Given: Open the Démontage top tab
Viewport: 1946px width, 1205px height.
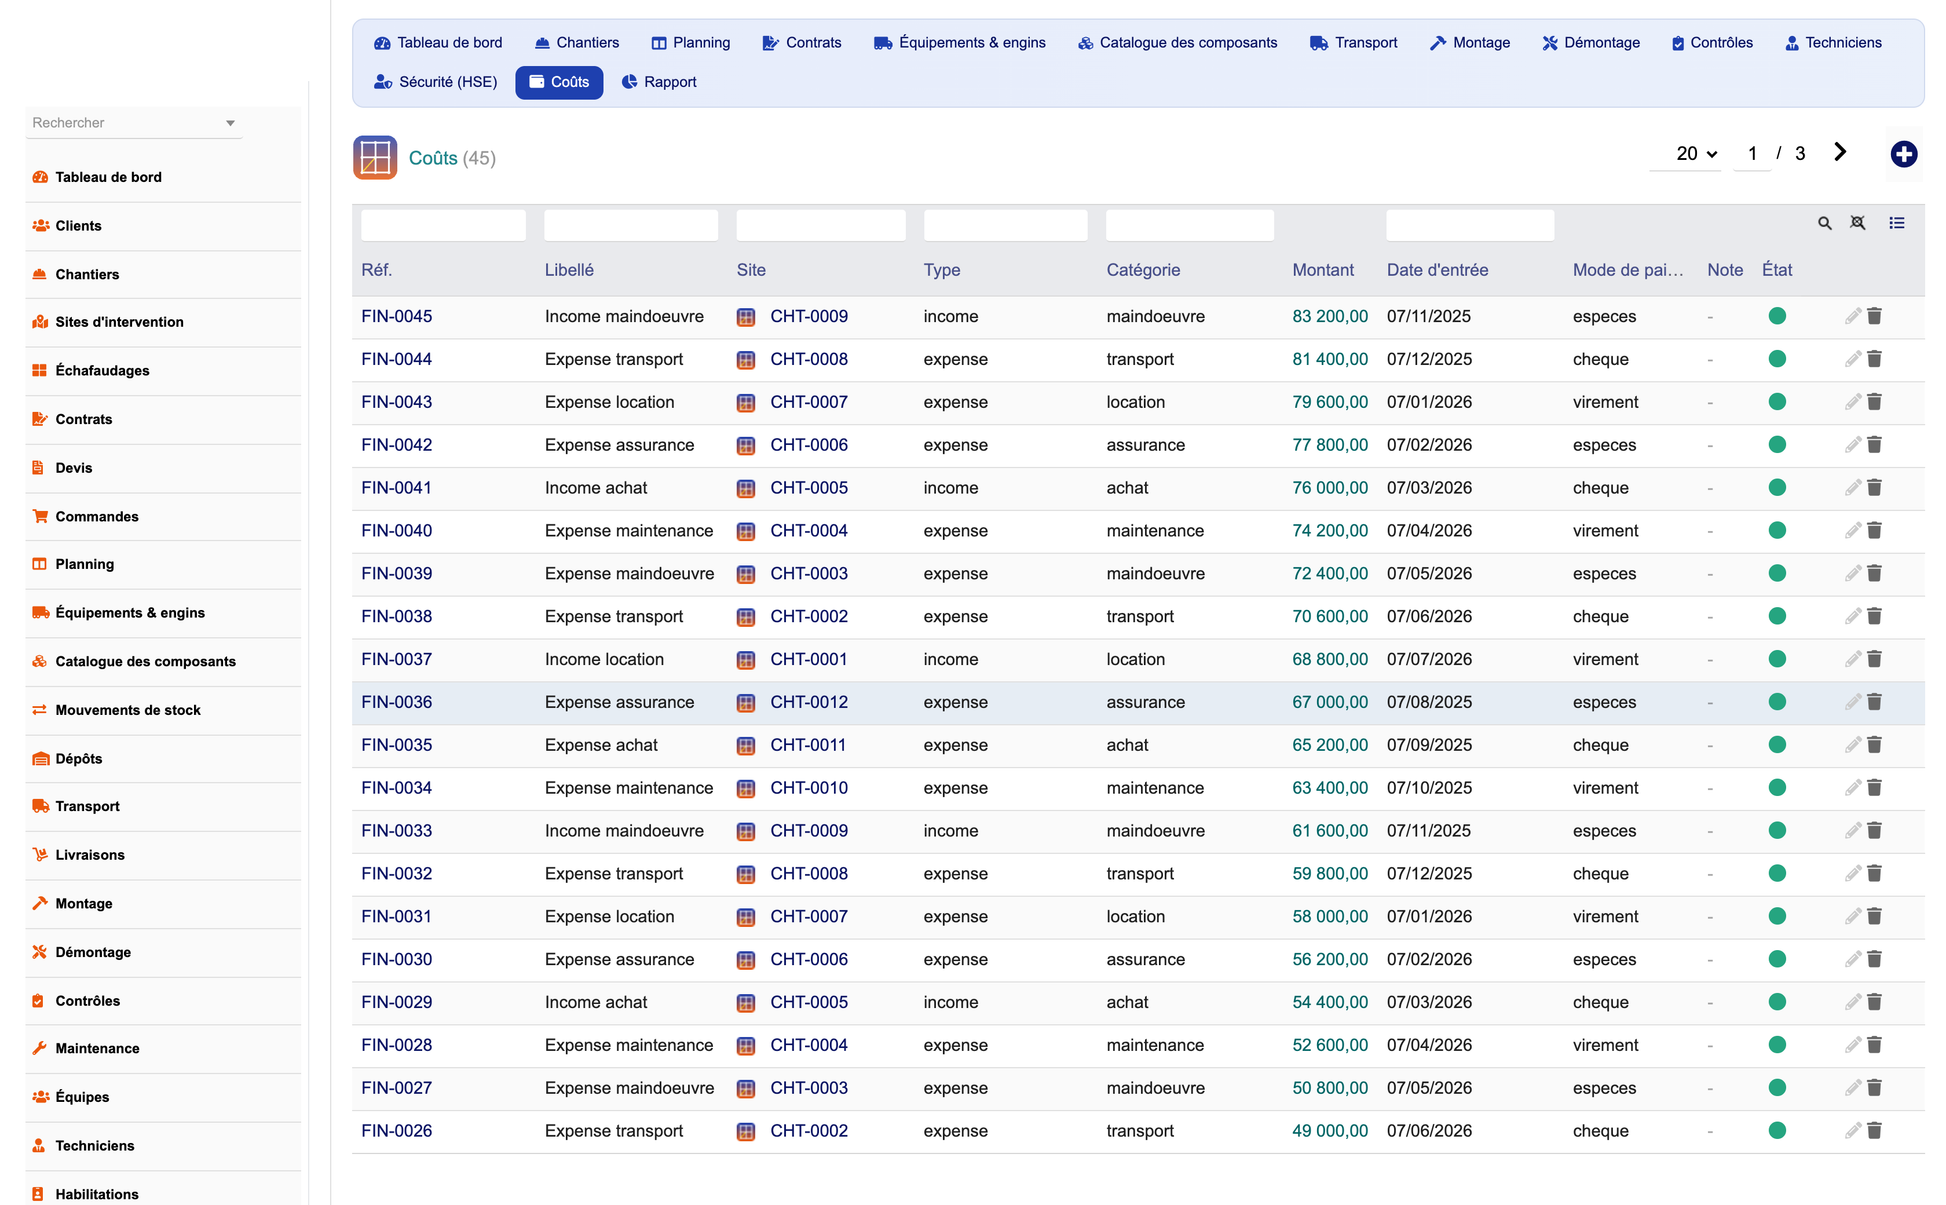Looking at the screenshot, I should coord(1591,43).
